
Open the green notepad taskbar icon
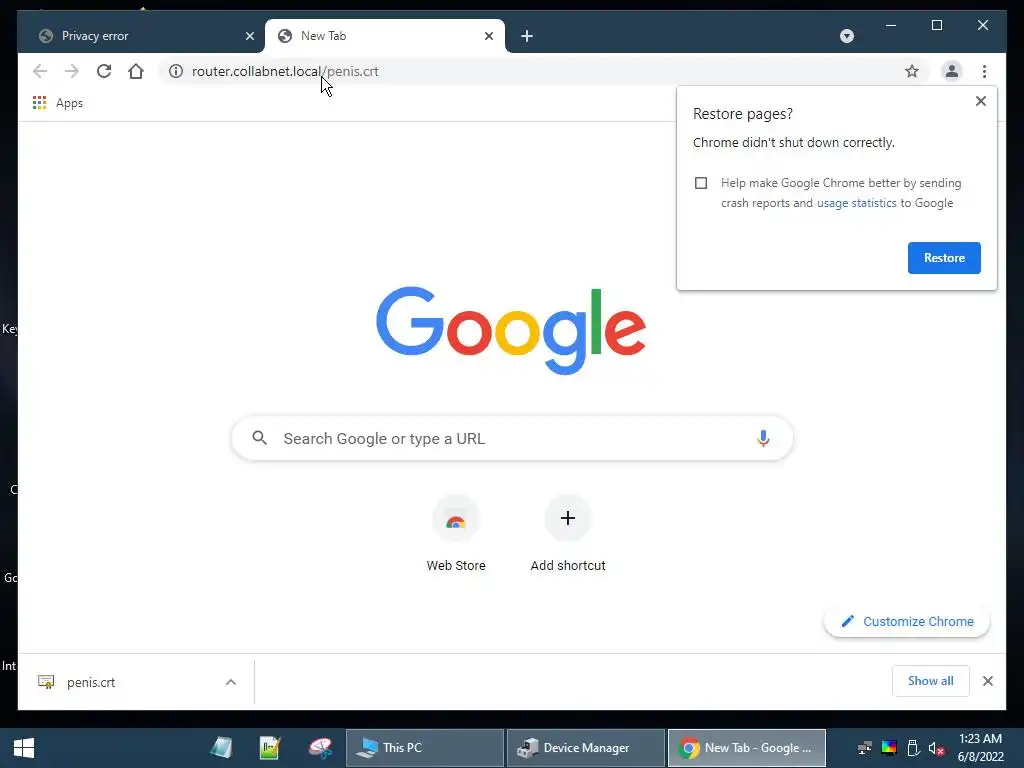[270, 748]
